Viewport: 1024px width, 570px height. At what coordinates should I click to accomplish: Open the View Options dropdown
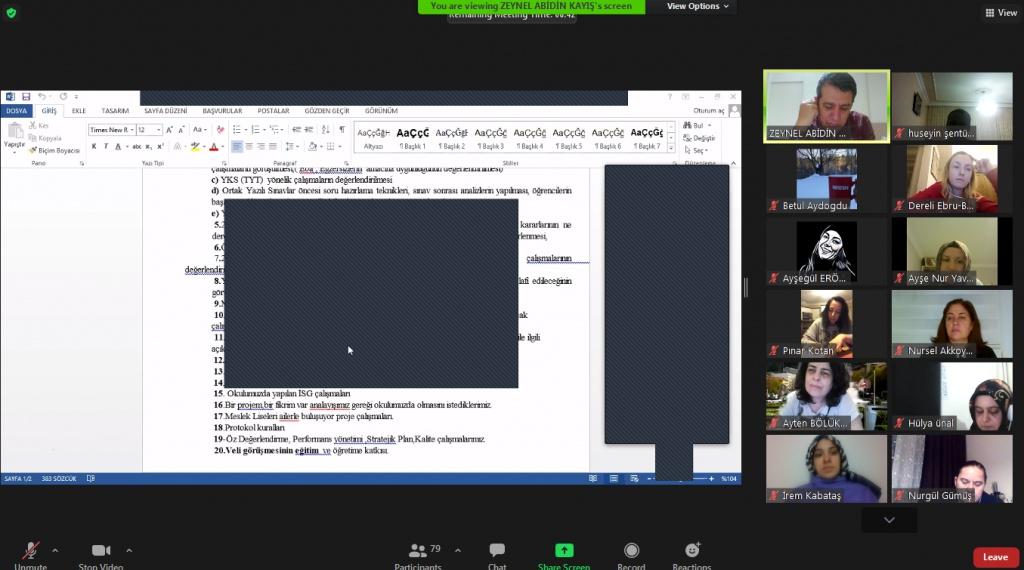click(698, 6)
